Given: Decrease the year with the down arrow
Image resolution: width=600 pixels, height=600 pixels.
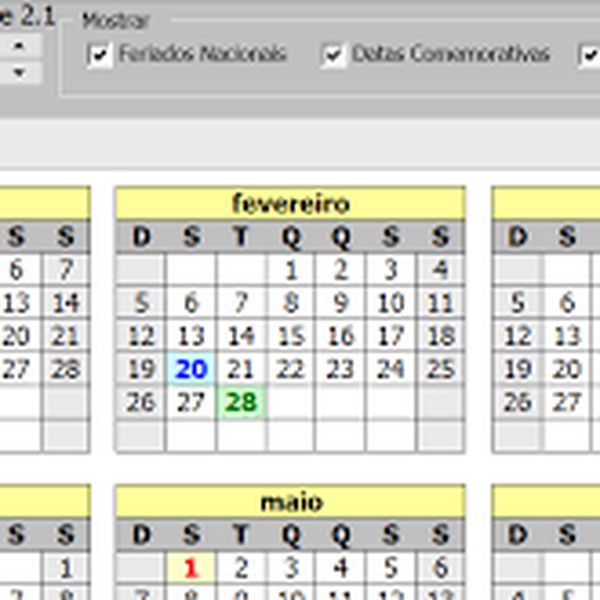Looking at the screenshot, I should (19, 72).
